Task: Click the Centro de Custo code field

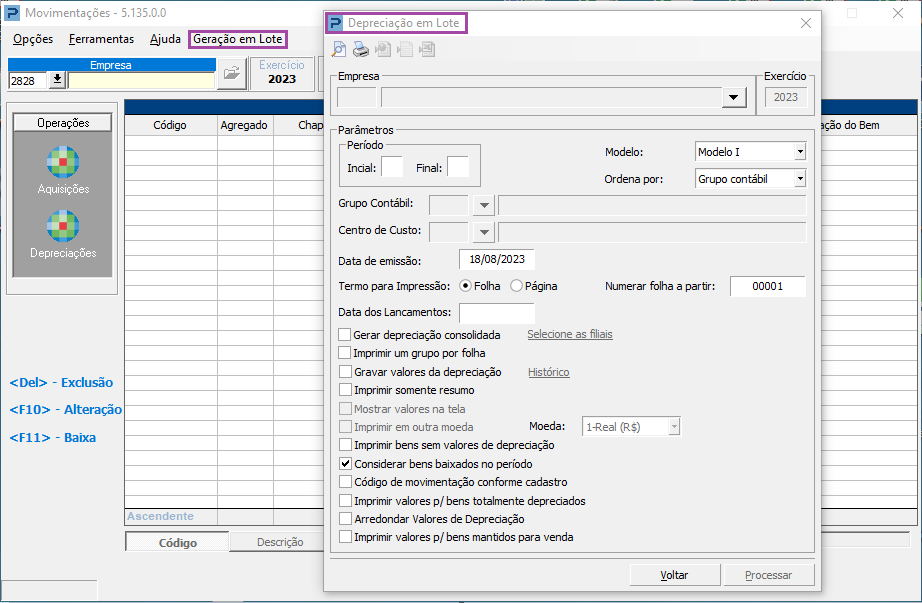Action: [449, 232]
